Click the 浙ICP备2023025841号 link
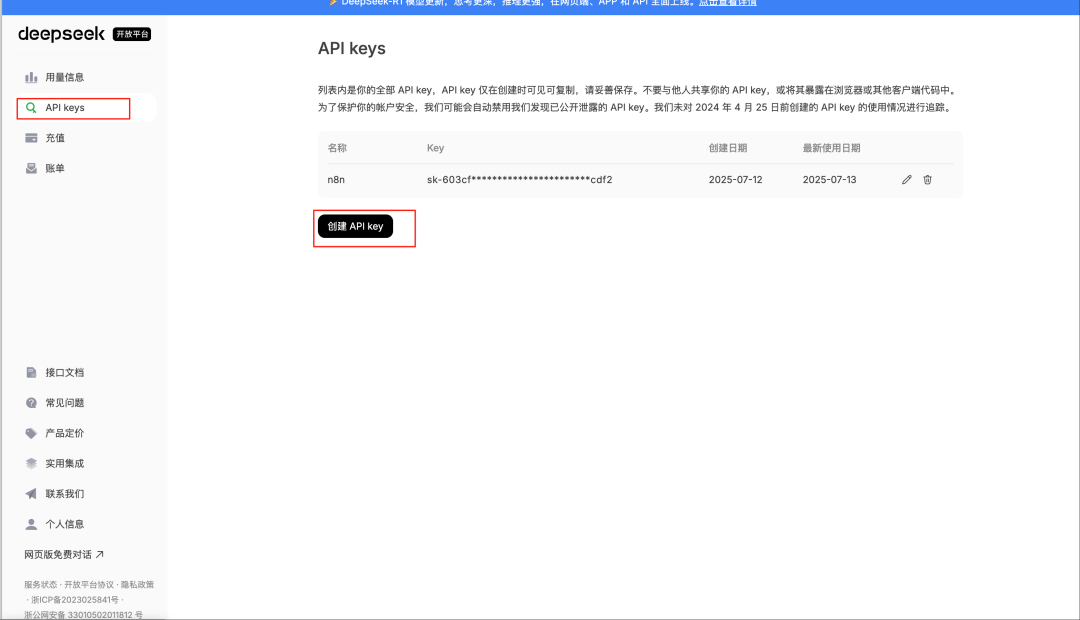 pyautogui.click(x=75, y=600)
